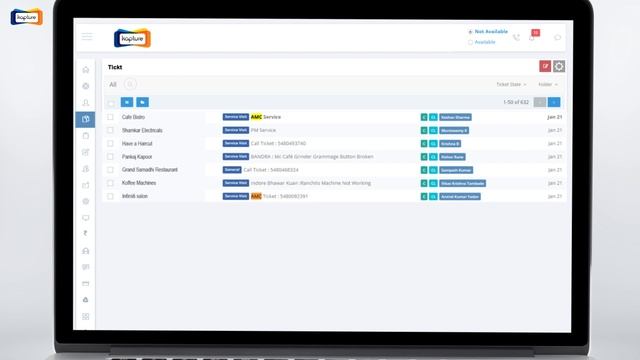Open the Koffee Machines ticket

click(139, 183)
